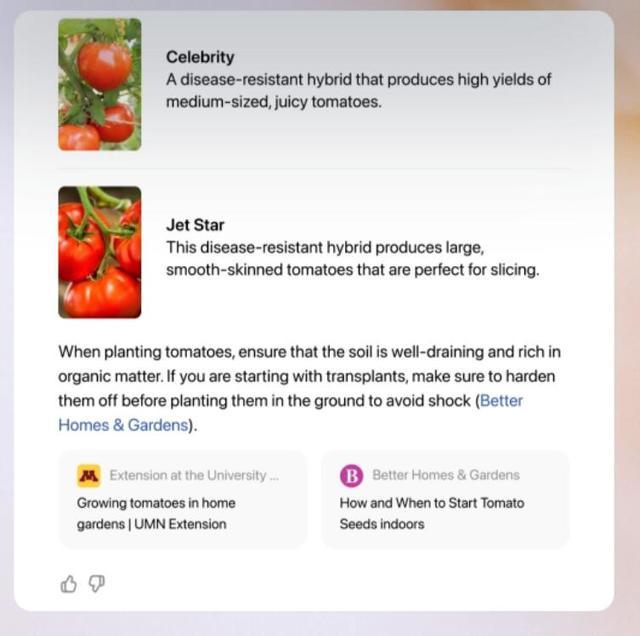Click 'Seeds indoors' text in the second source card
This screenshot has width=640, height=636.
click(x=382, y=524)
